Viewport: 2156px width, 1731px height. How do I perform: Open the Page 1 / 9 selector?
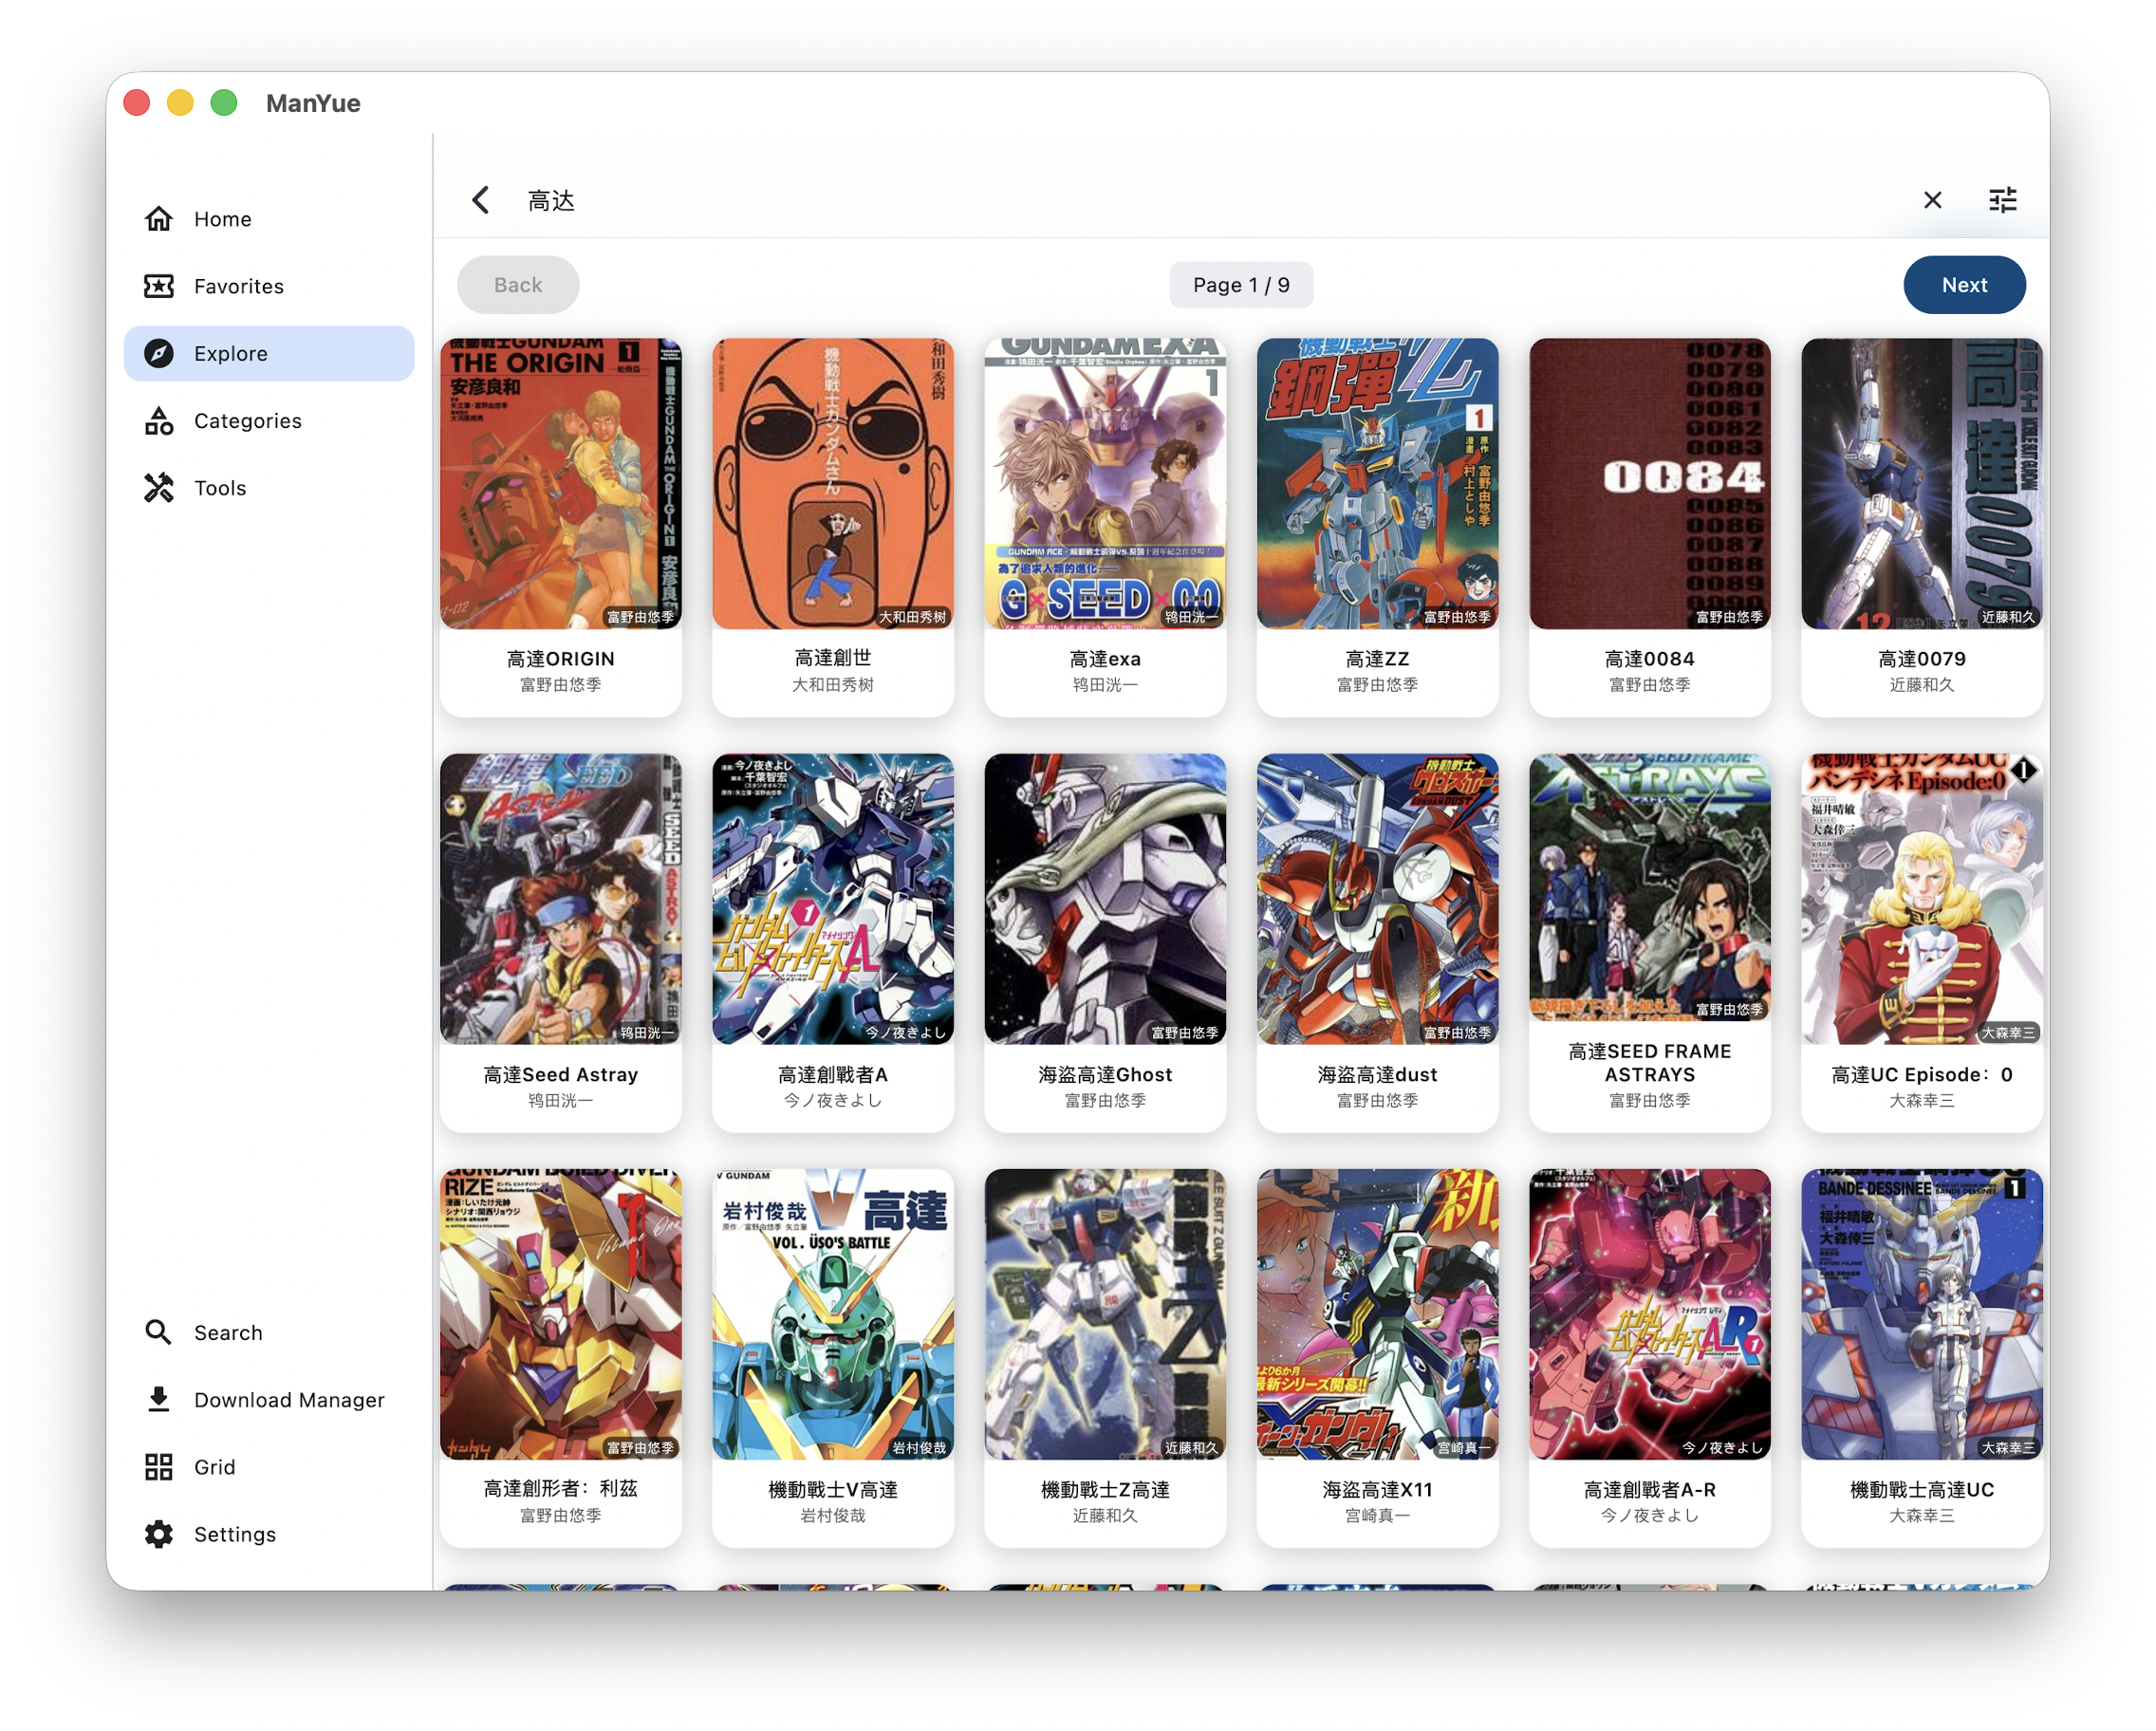click(1240, 285)
